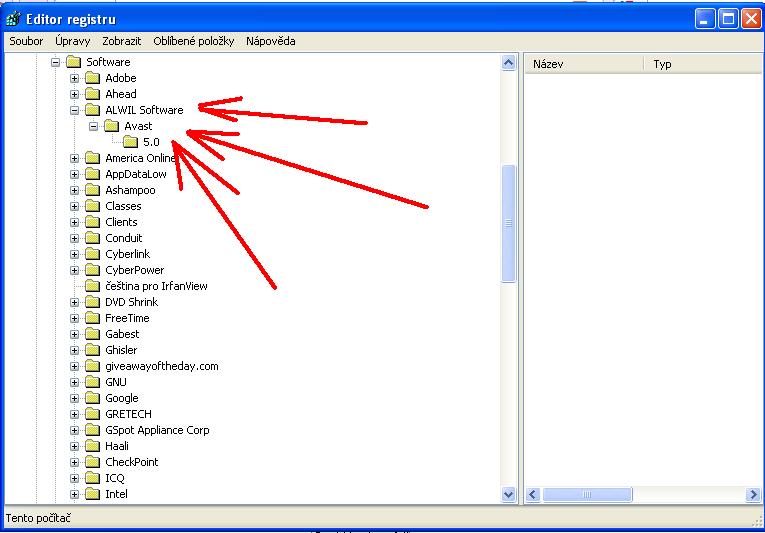Open the Zobrazit menu
This screenshot has width=765, height=533.
click(121, 41)
